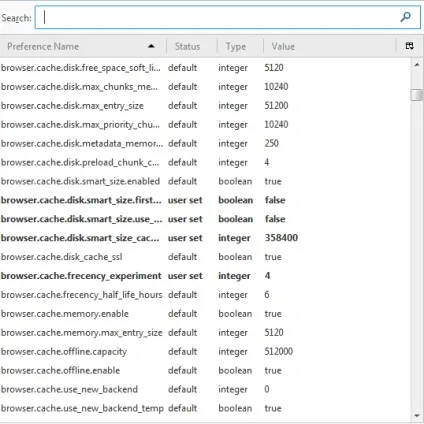Click the value 358400
424x424 pixels.
click(281, 238)
